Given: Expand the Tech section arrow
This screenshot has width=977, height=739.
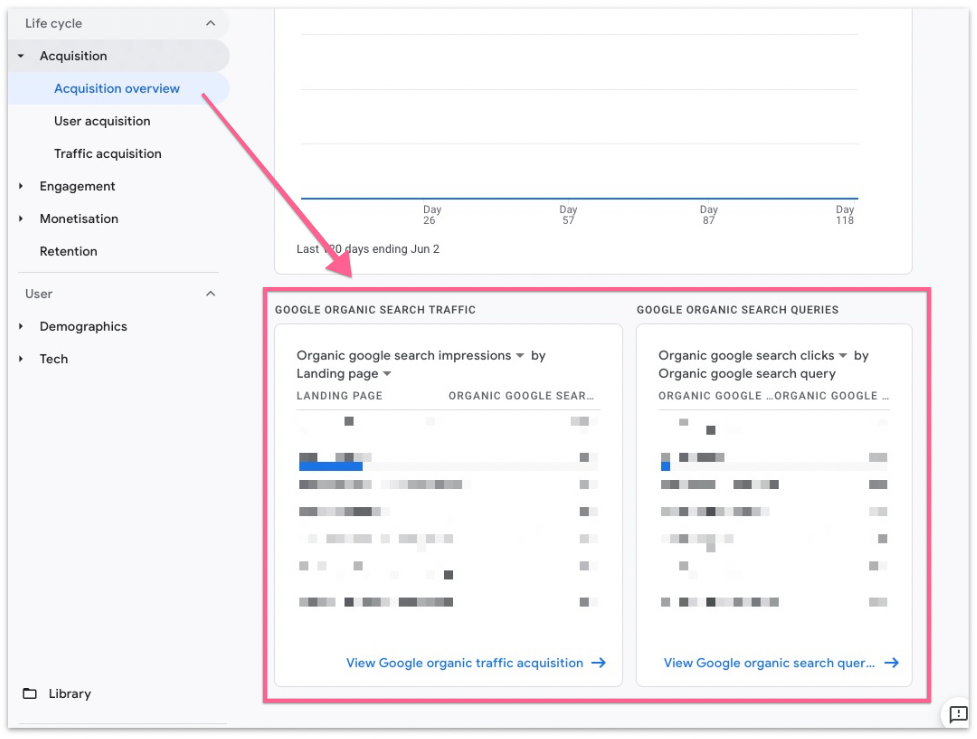Looking at the screenshot, I should (x=21, y=359).
